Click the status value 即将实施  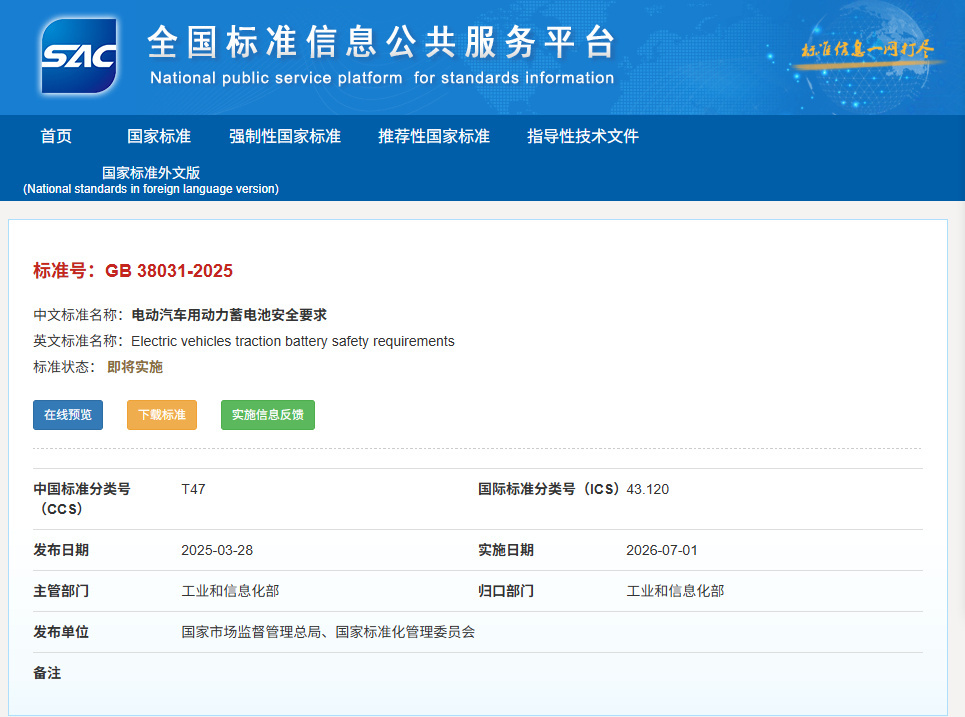(135, 367)
